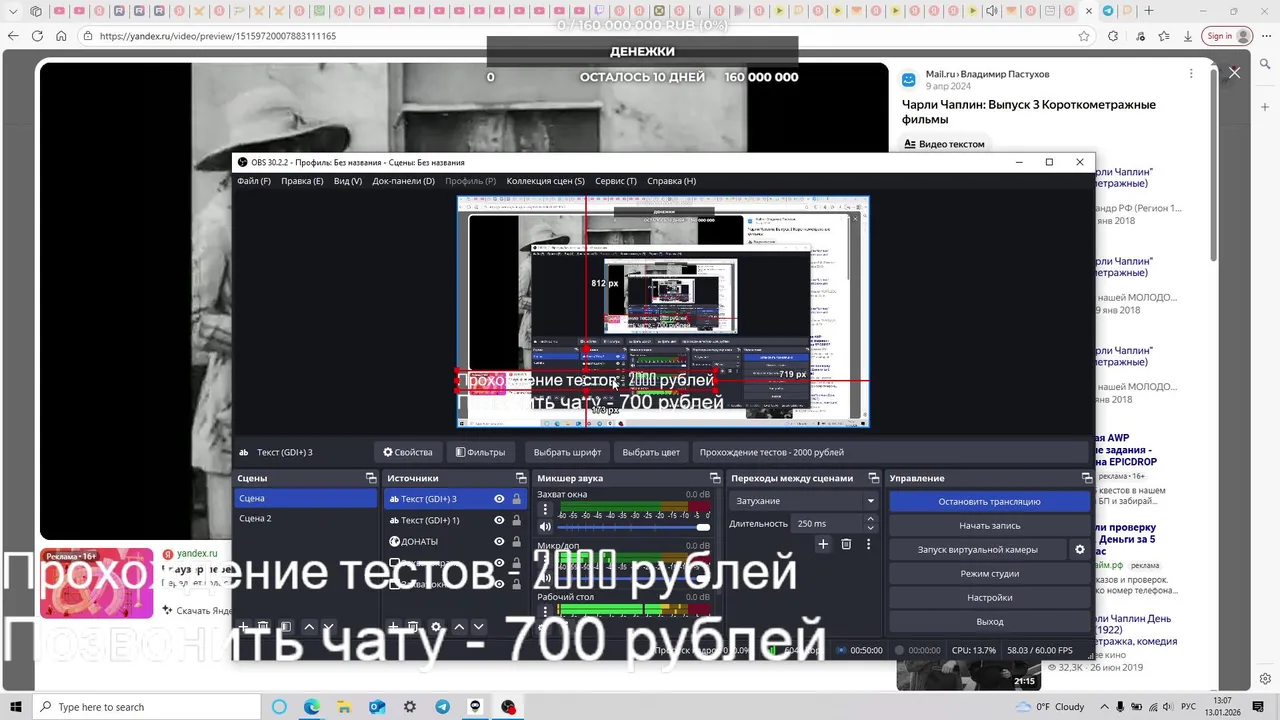Open source properties gear in Источники toolbar

click(435, 627)
